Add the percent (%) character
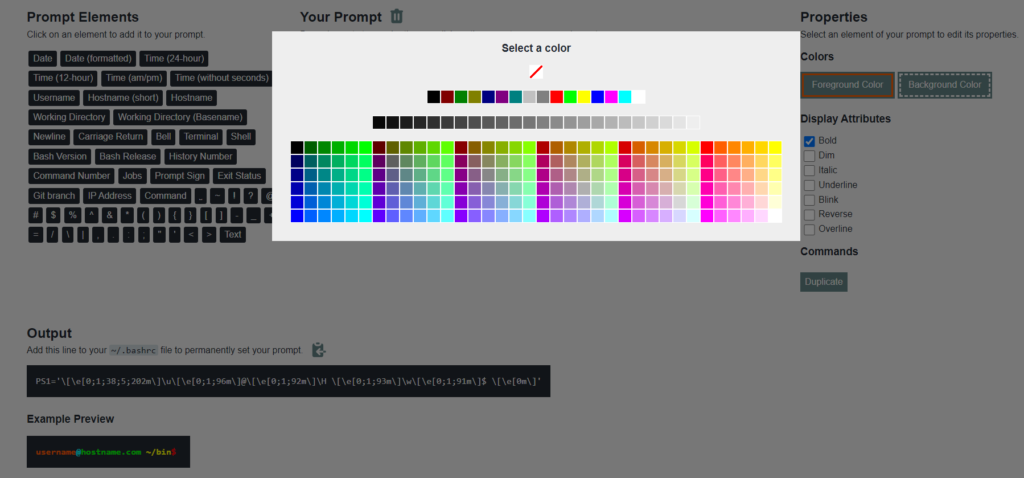Image resolution: width=1024 pixels, height=478 pixels. click(x=72, y=215)
